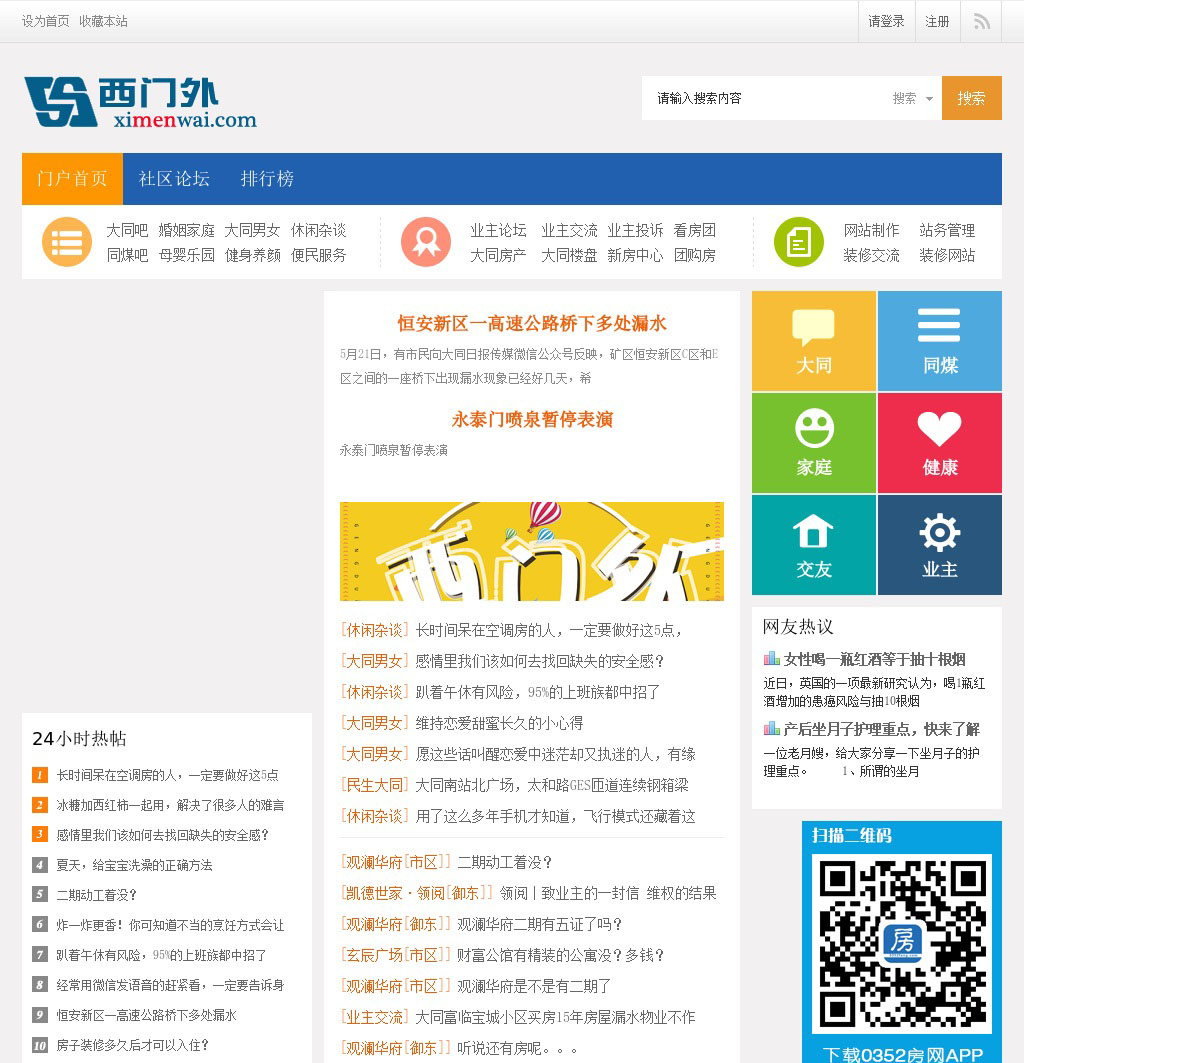Click the 注册 register link
Screen dimensions: 1200x1063
[x=937, y=21]
